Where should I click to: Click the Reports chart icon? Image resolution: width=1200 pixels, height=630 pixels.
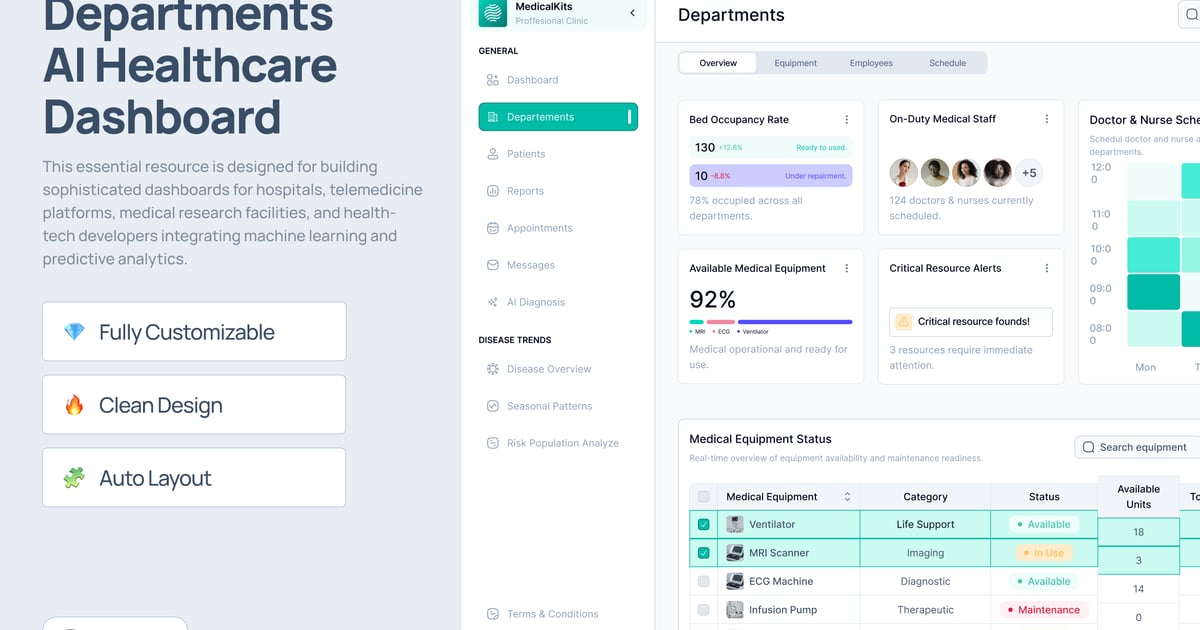click(492, 191)
